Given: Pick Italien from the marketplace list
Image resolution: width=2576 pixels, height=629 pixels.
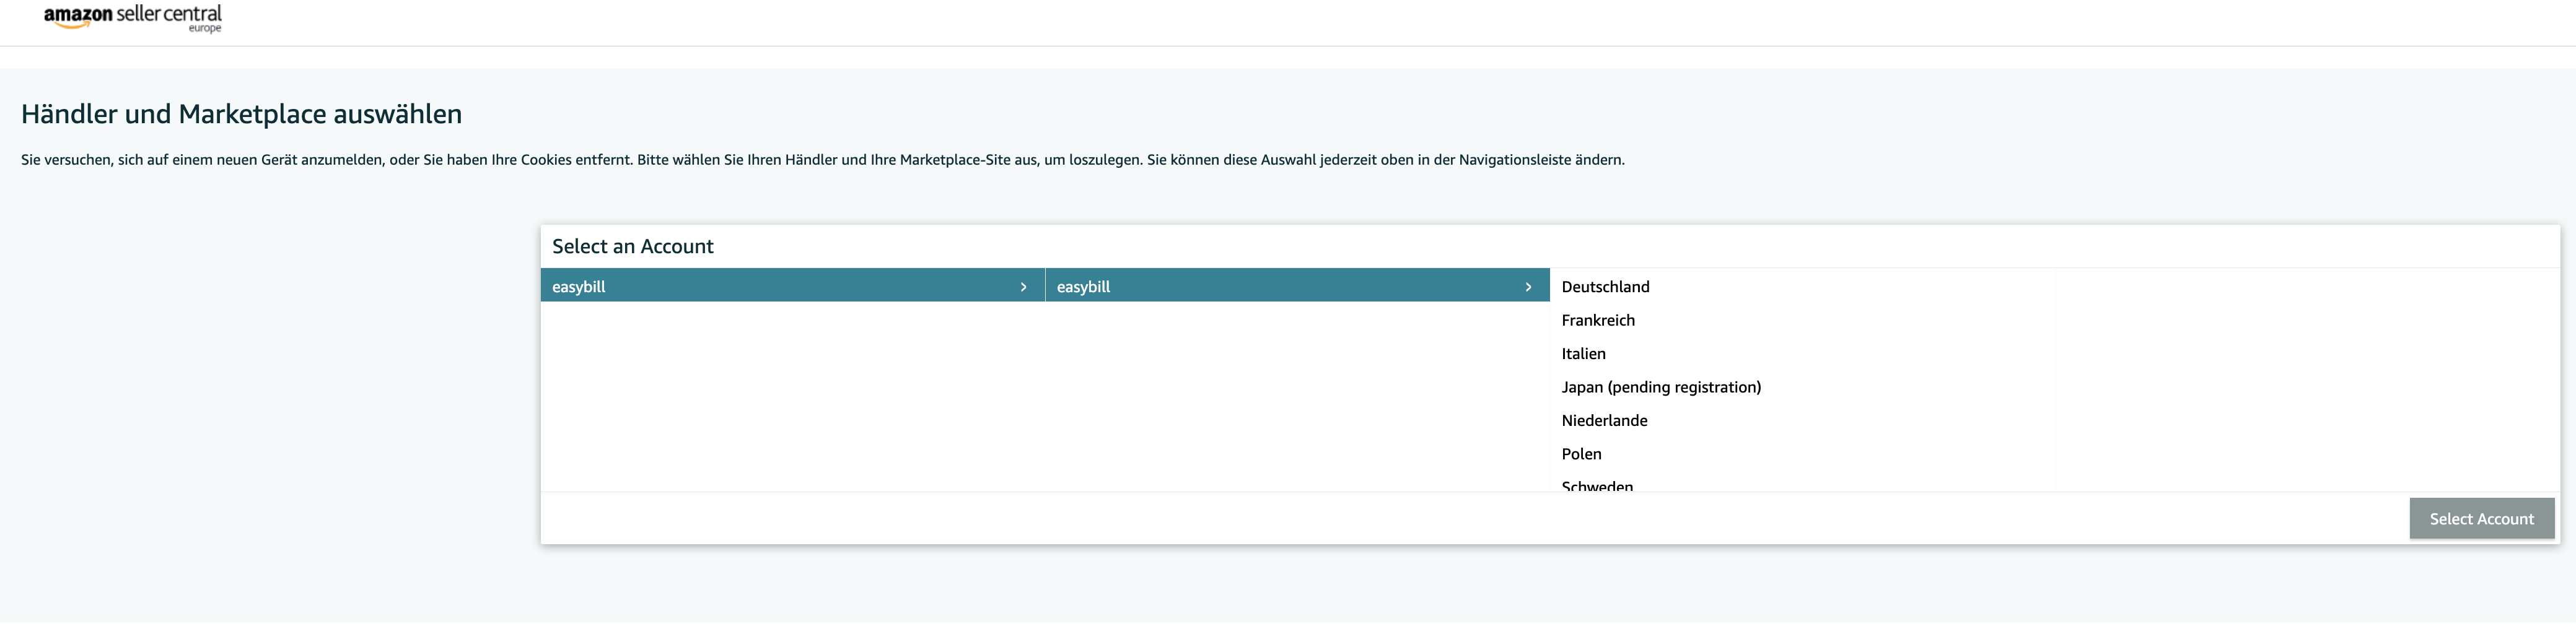Looking at the screenshot, I should [1583, 354].
